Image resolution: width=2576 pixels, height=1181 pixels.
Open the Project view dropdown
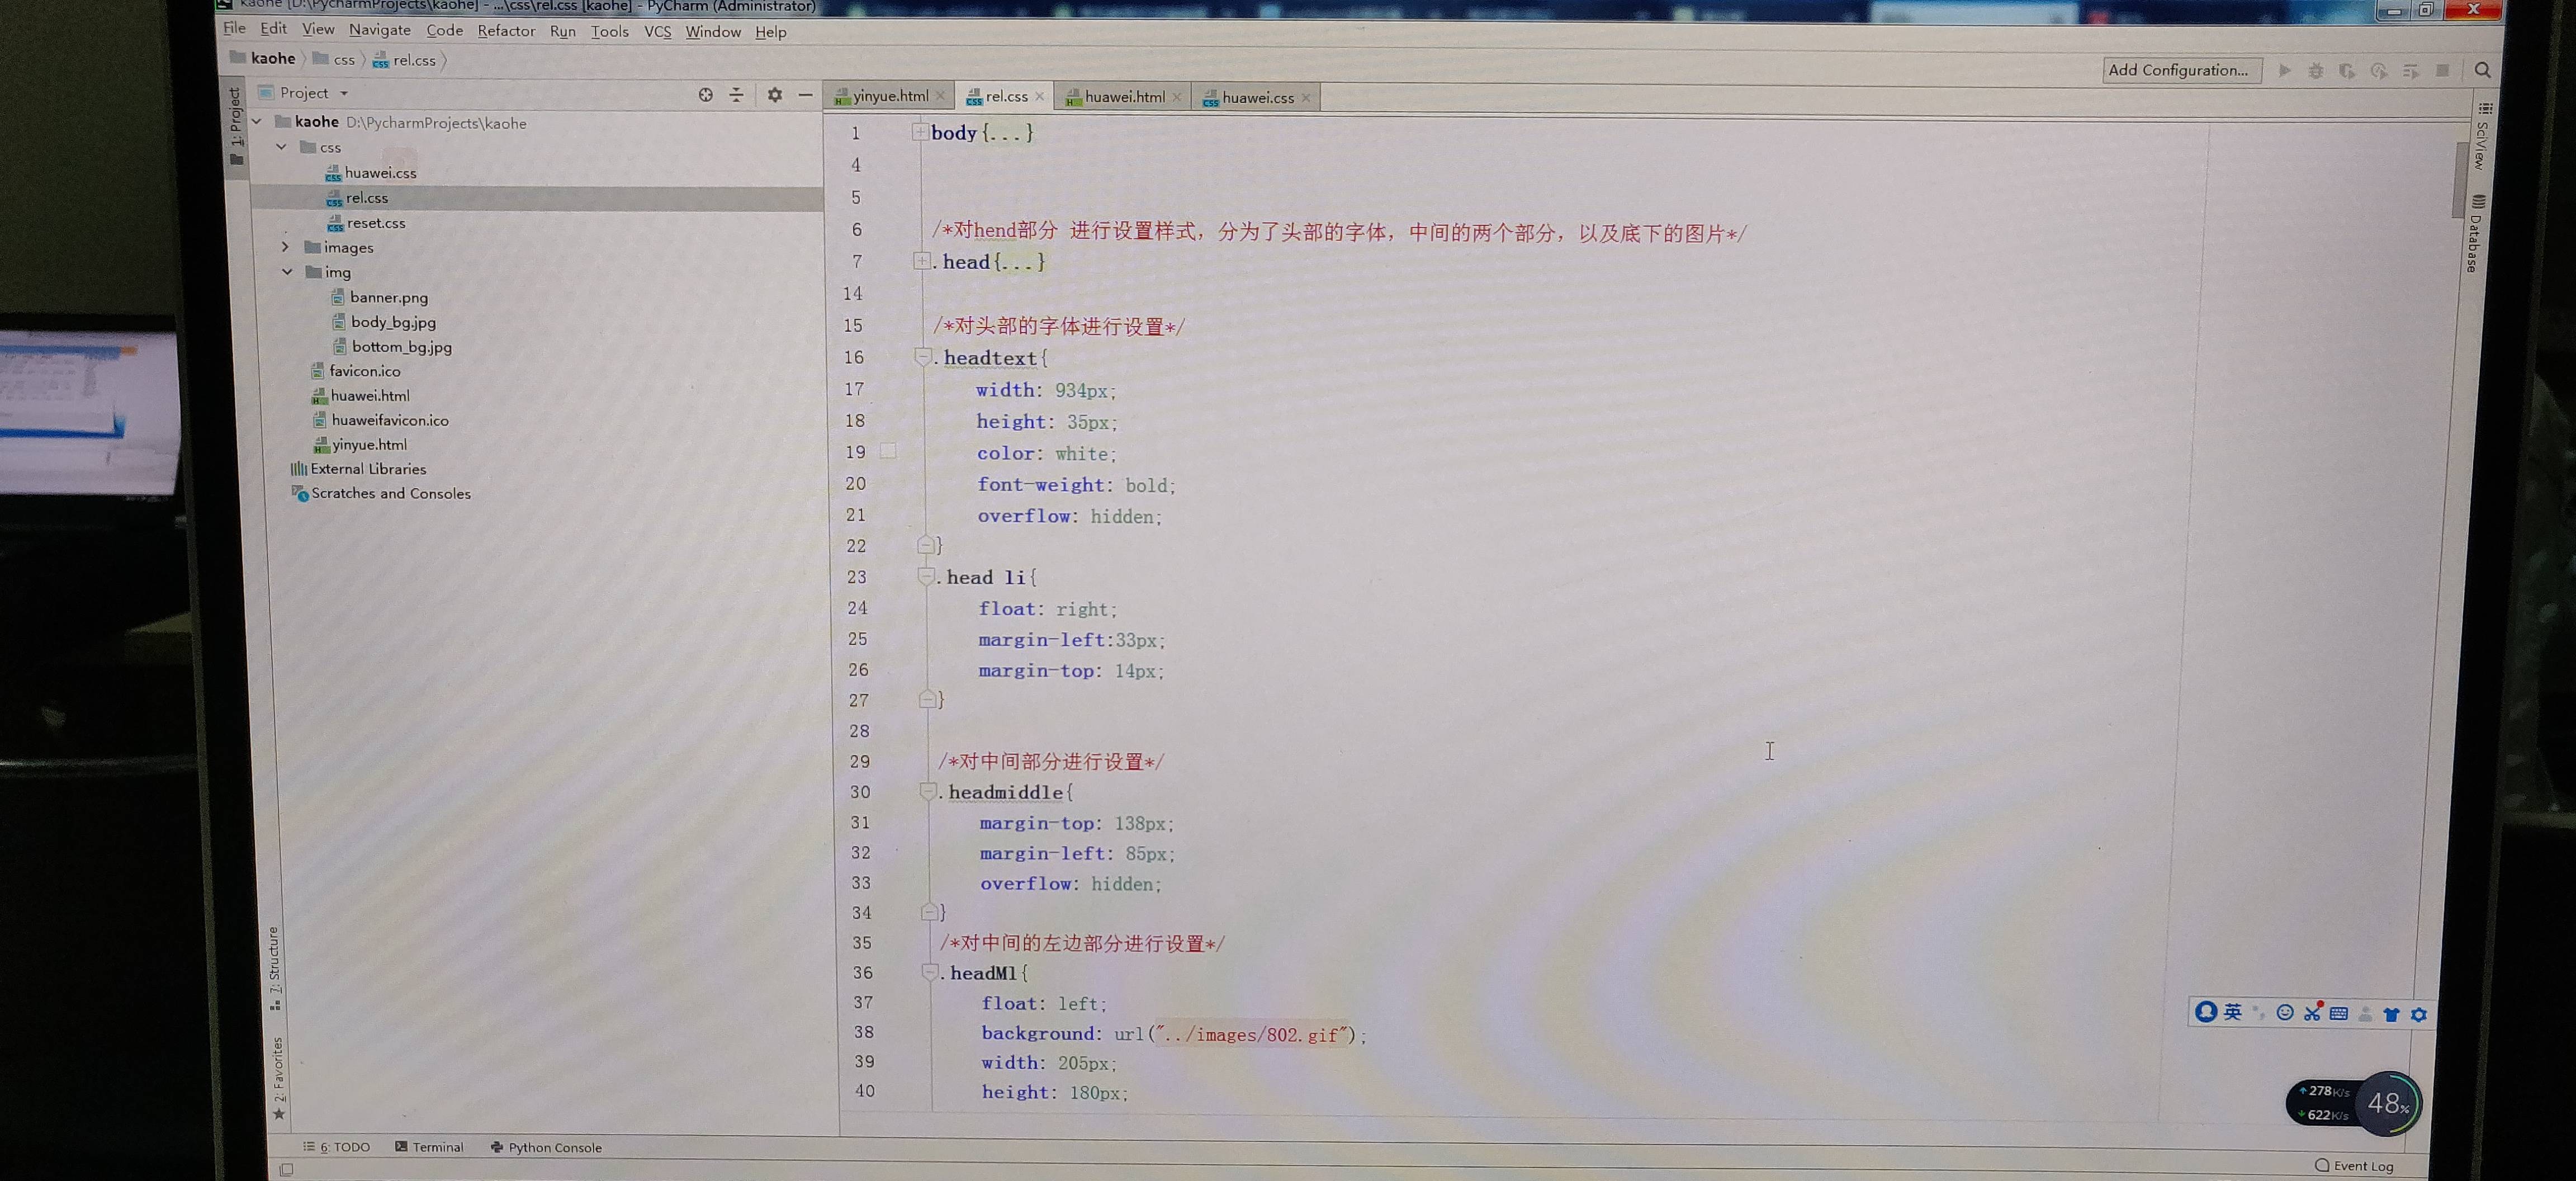[x=344, y=93]
